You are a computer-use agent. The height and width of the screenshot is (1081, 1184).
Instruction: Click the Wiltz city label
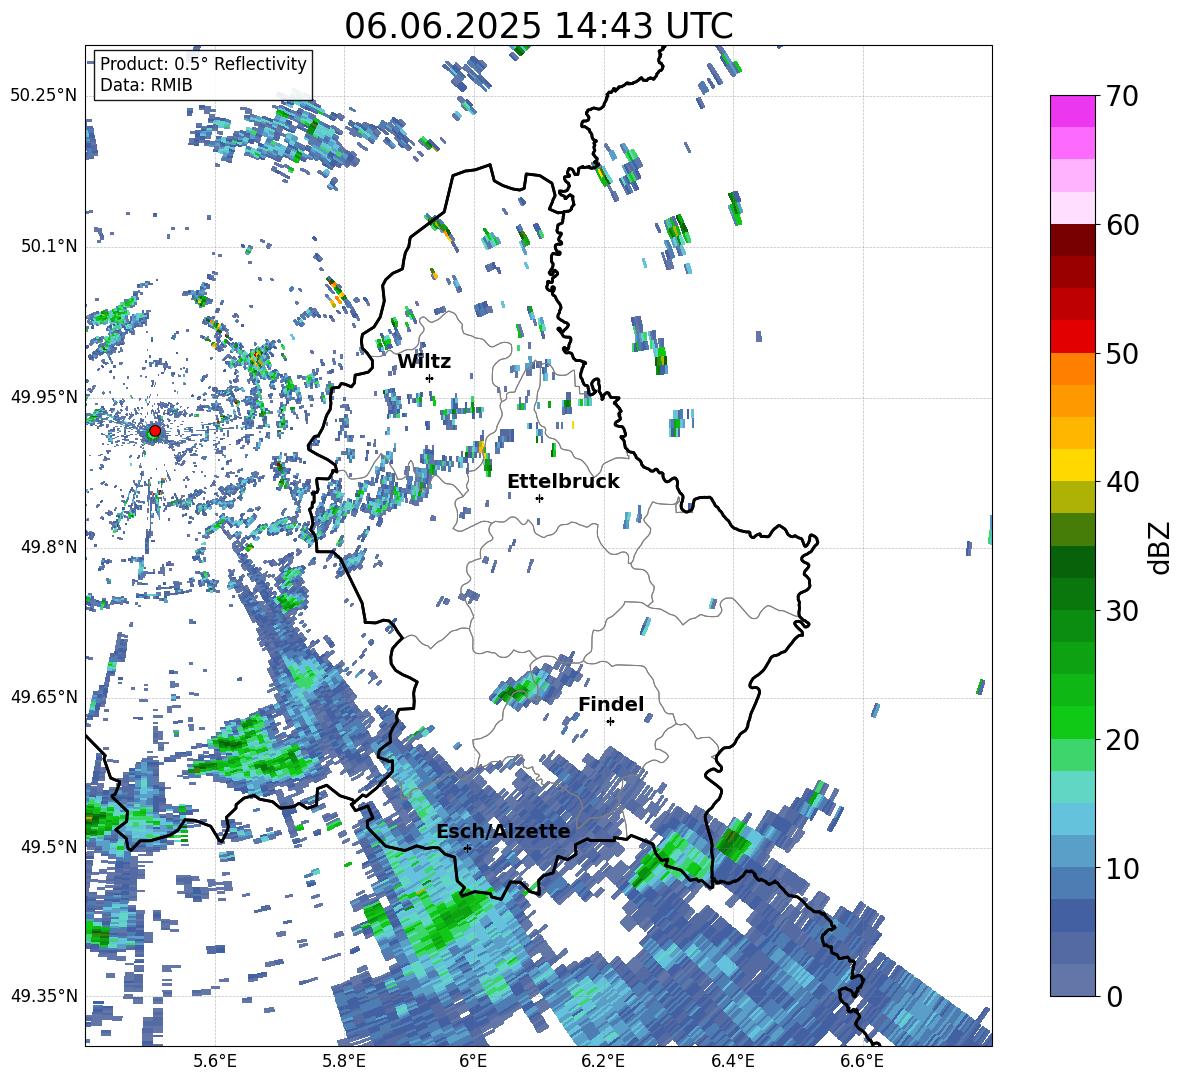pyautogui.click(x=424, y=362)
